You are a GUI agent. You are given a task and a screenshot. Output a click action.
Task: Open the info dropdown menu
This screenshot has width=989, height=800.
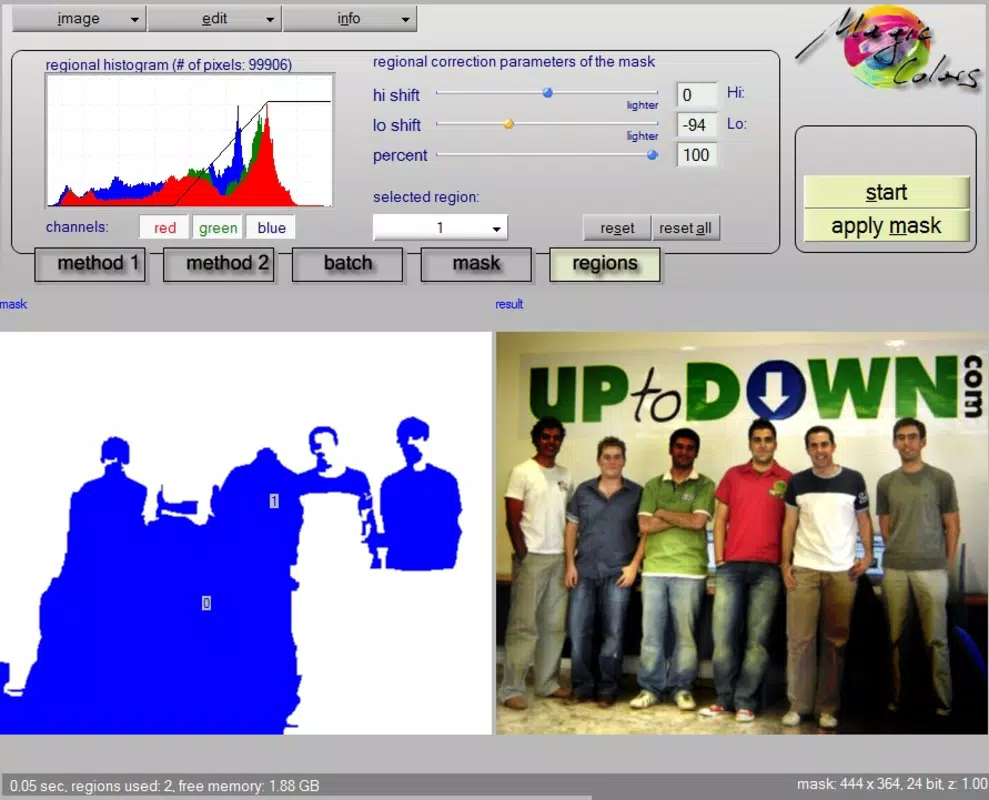click(349, 19)
